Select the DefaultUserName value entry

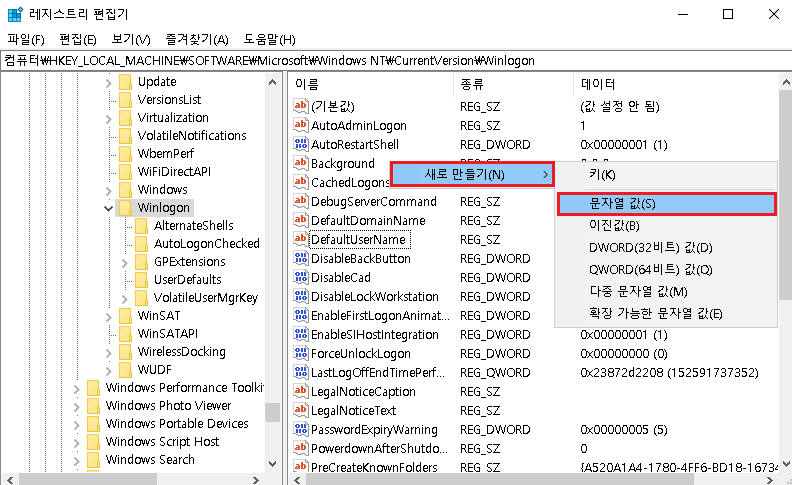point(358,240)
